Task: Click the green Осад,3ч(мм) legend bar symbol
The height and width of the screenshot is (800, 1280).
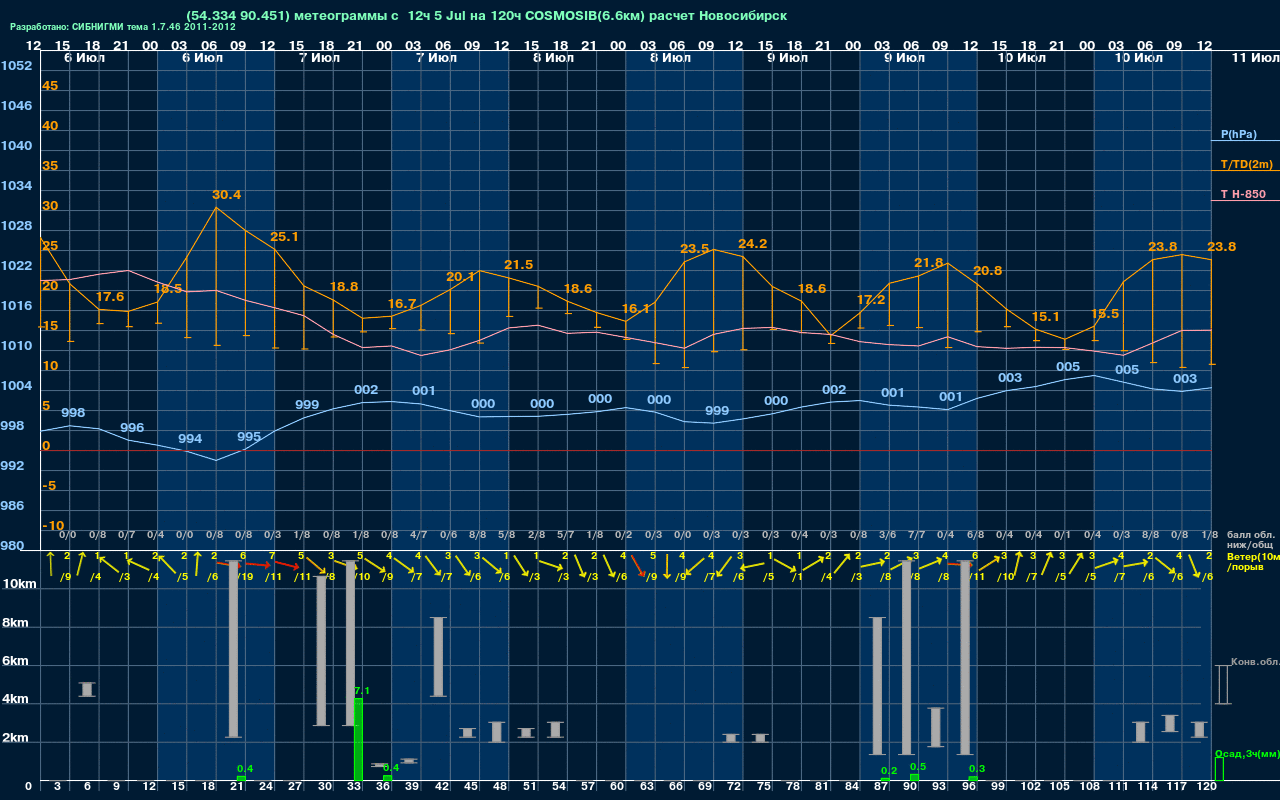Action: point(1218,769)
